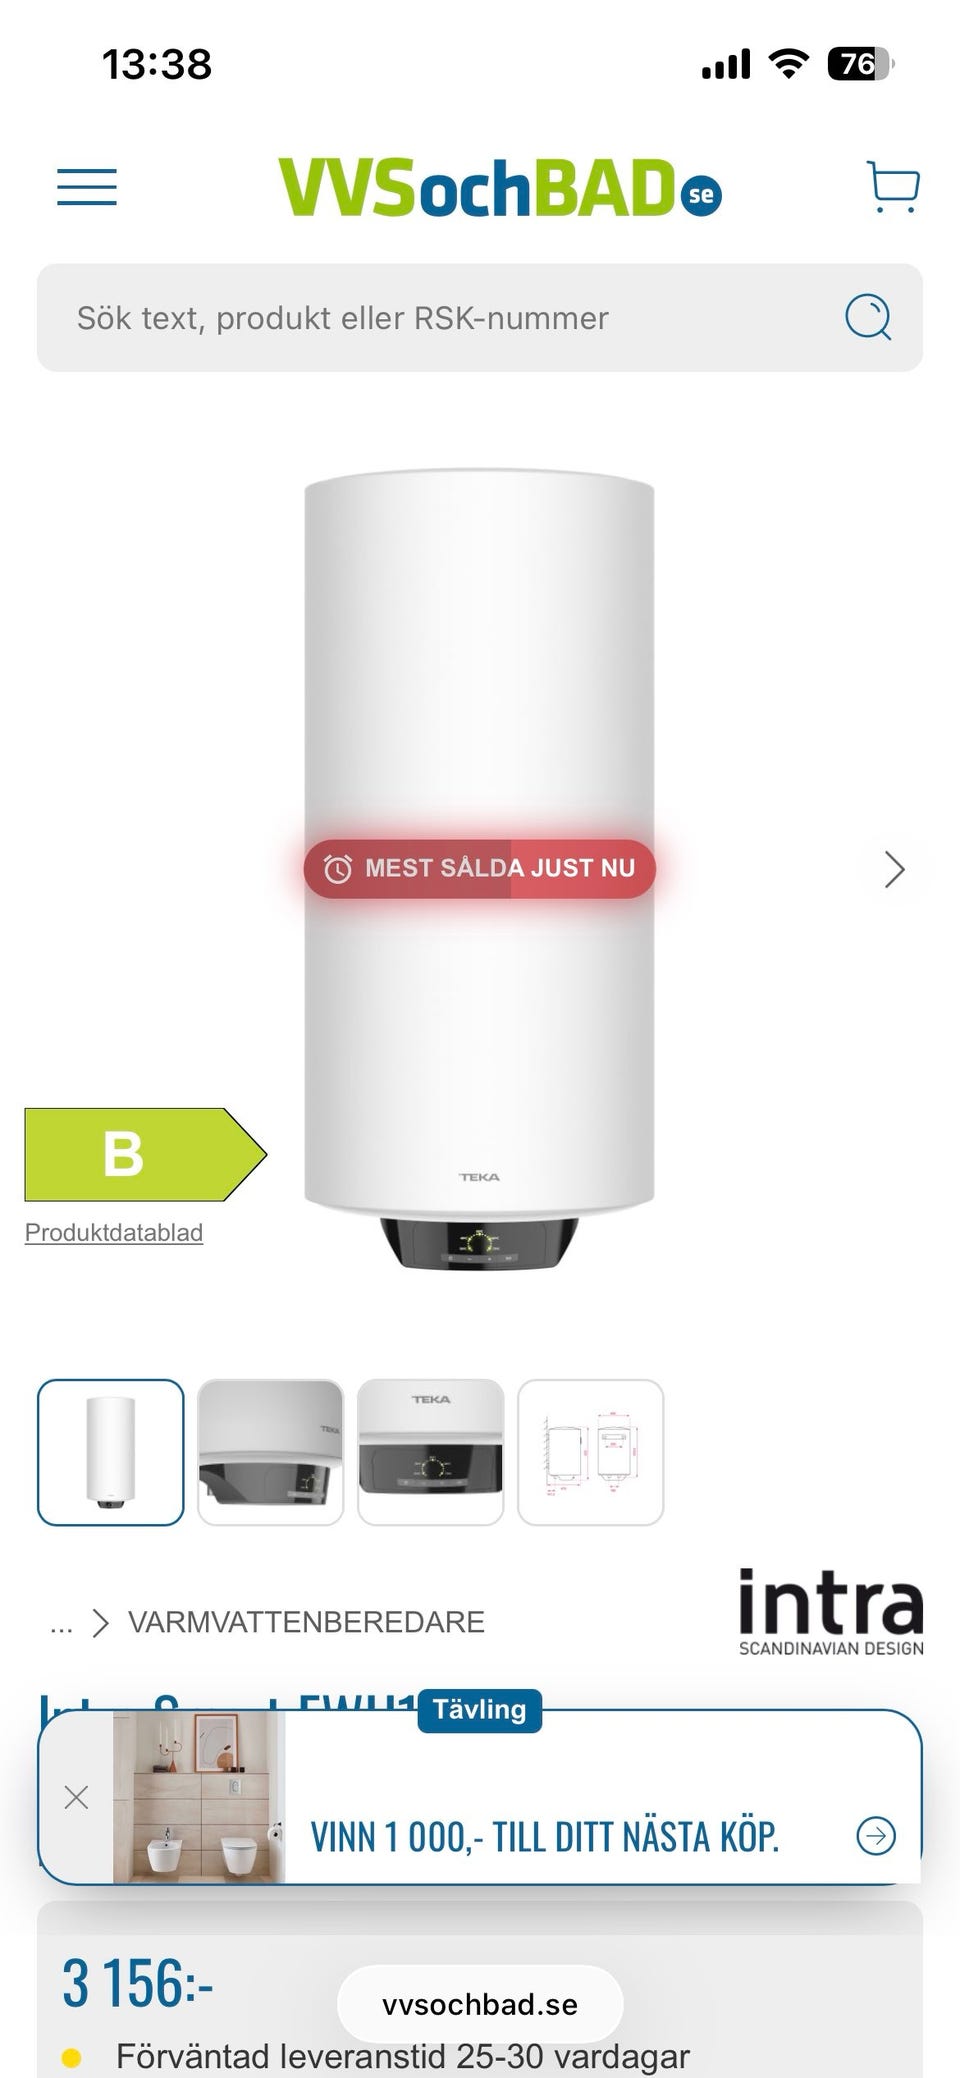Viewport: 960px width, 2078px height.
Task: Select the first water heater thumbnail
Action: tap(111, 1452)
